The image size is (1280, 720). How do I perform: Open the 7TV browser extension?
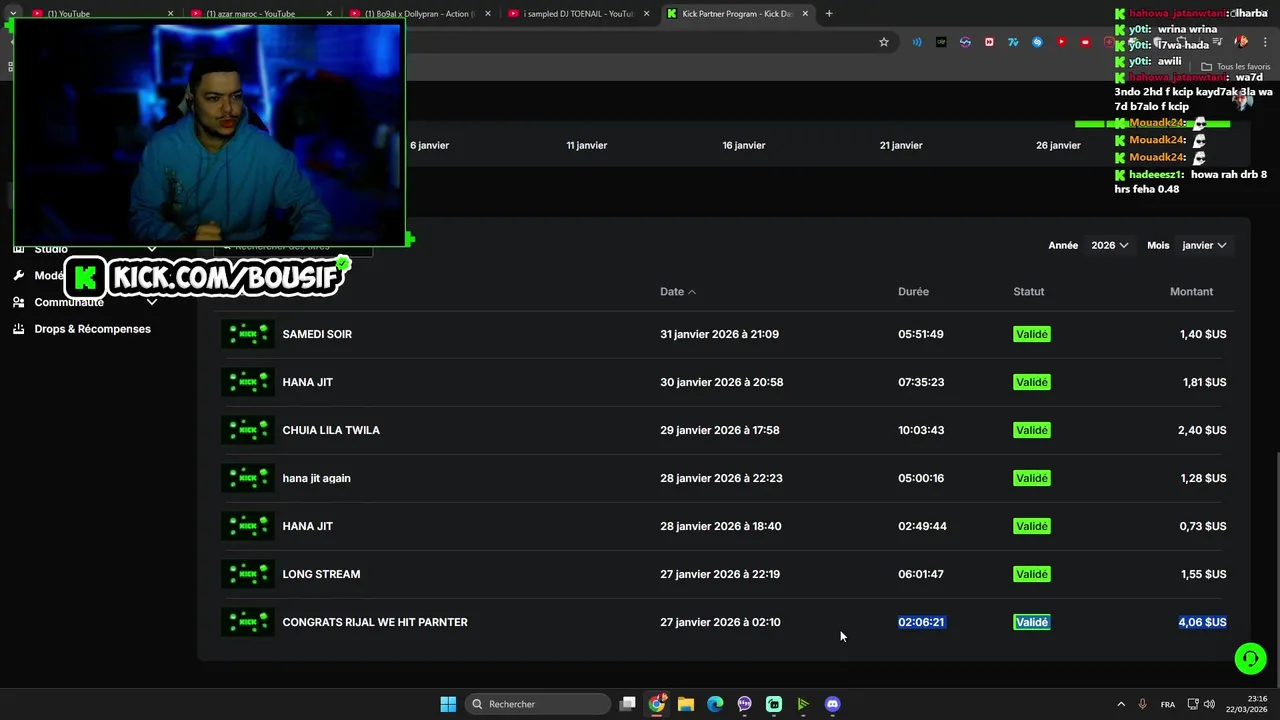1013,42
